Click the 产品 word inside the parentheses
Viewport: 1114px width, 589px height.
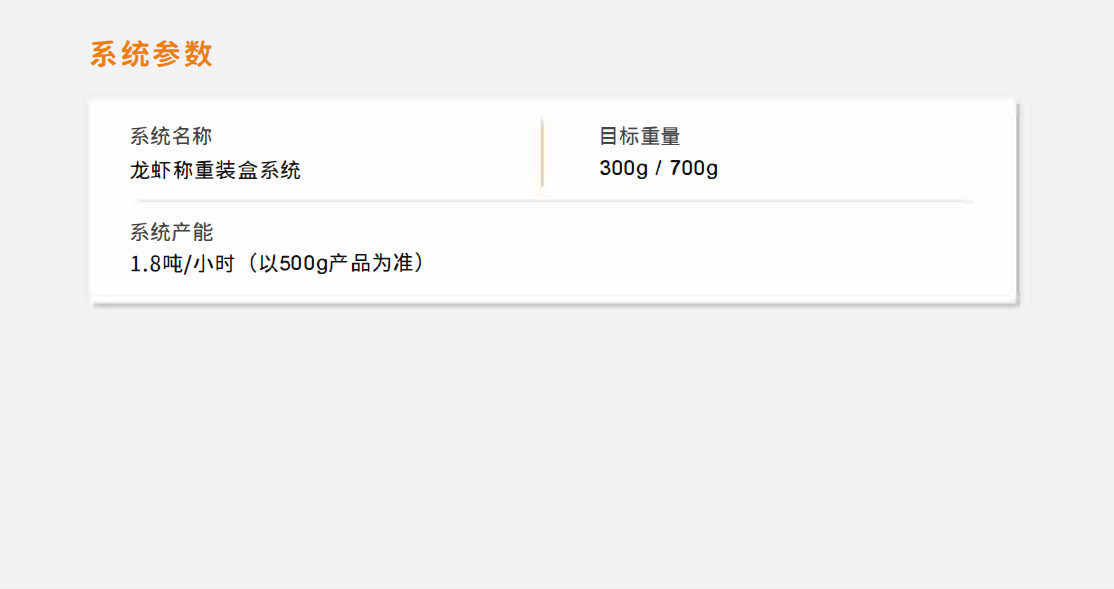tap(350, 264)
